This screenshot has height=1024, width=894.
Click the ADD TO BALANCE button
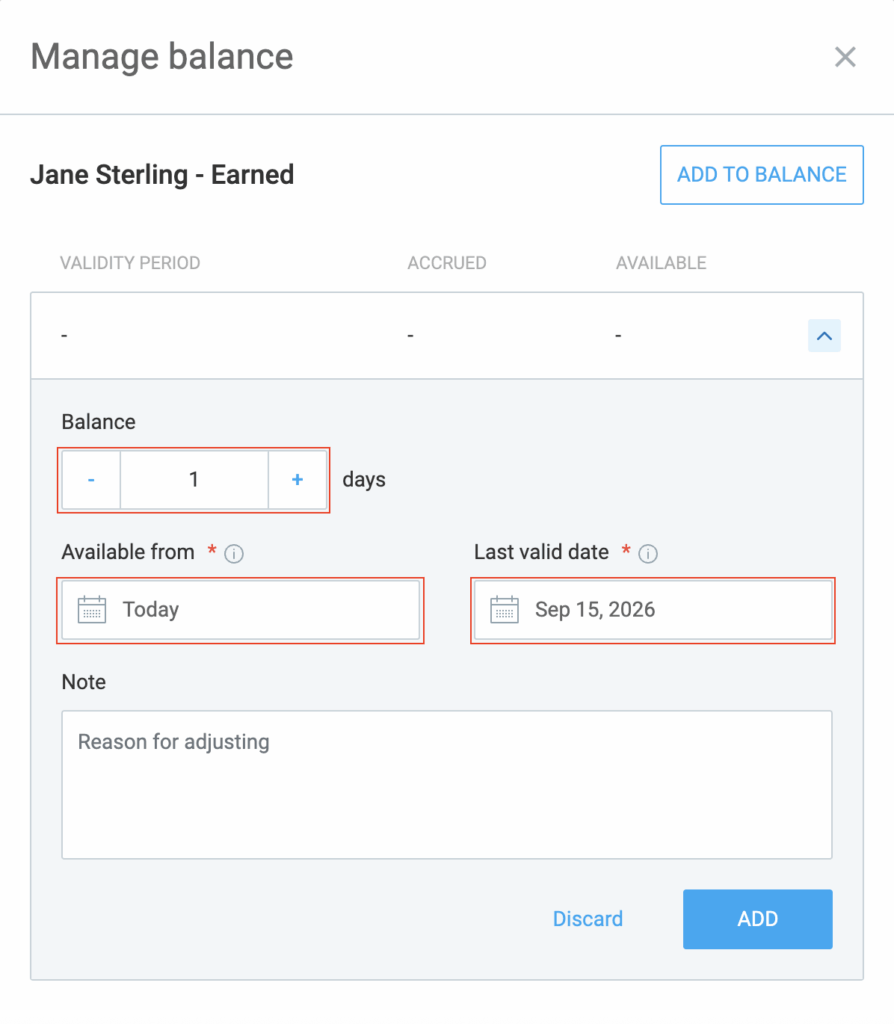(x=761, y=174)
